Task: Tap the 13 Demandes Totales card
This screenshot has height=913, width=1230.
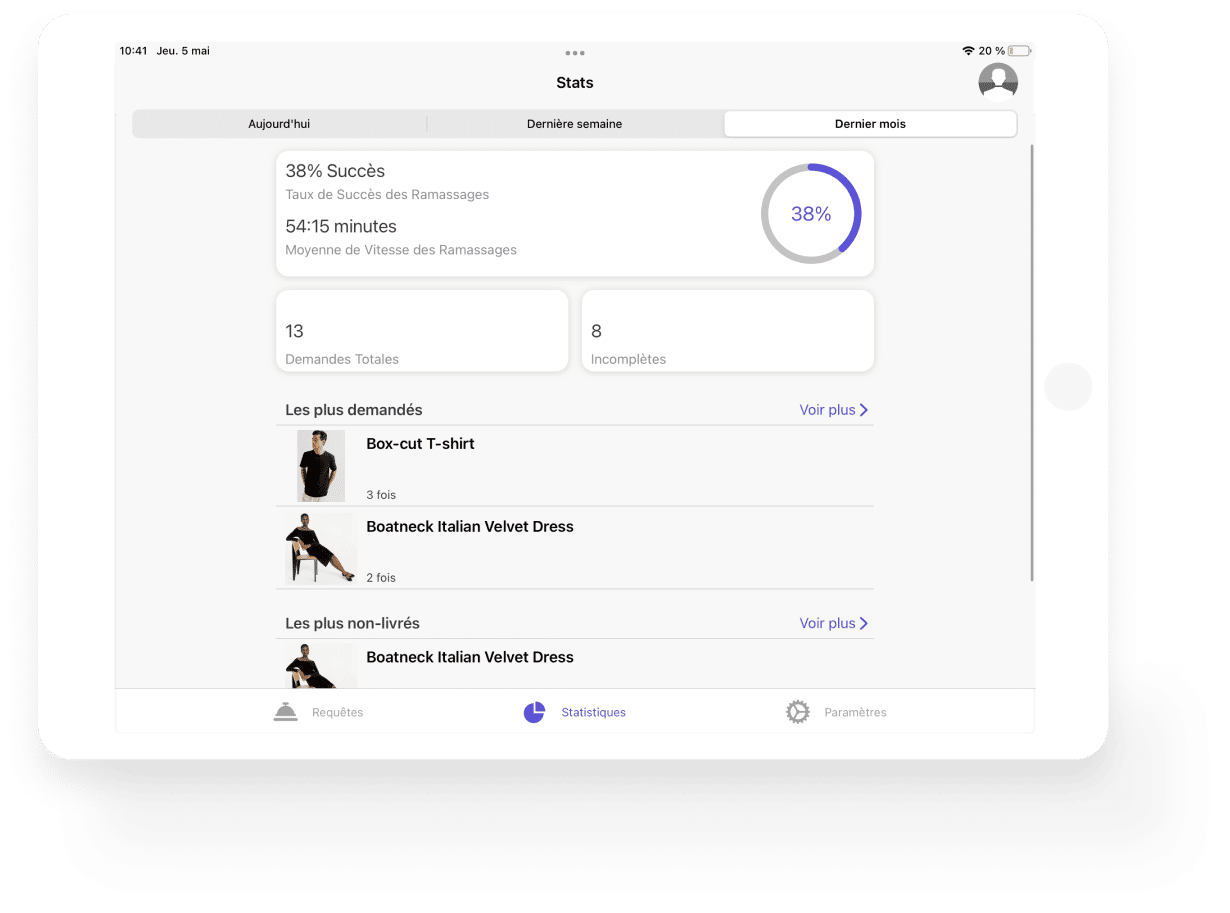Action: [x=422, y=331]
